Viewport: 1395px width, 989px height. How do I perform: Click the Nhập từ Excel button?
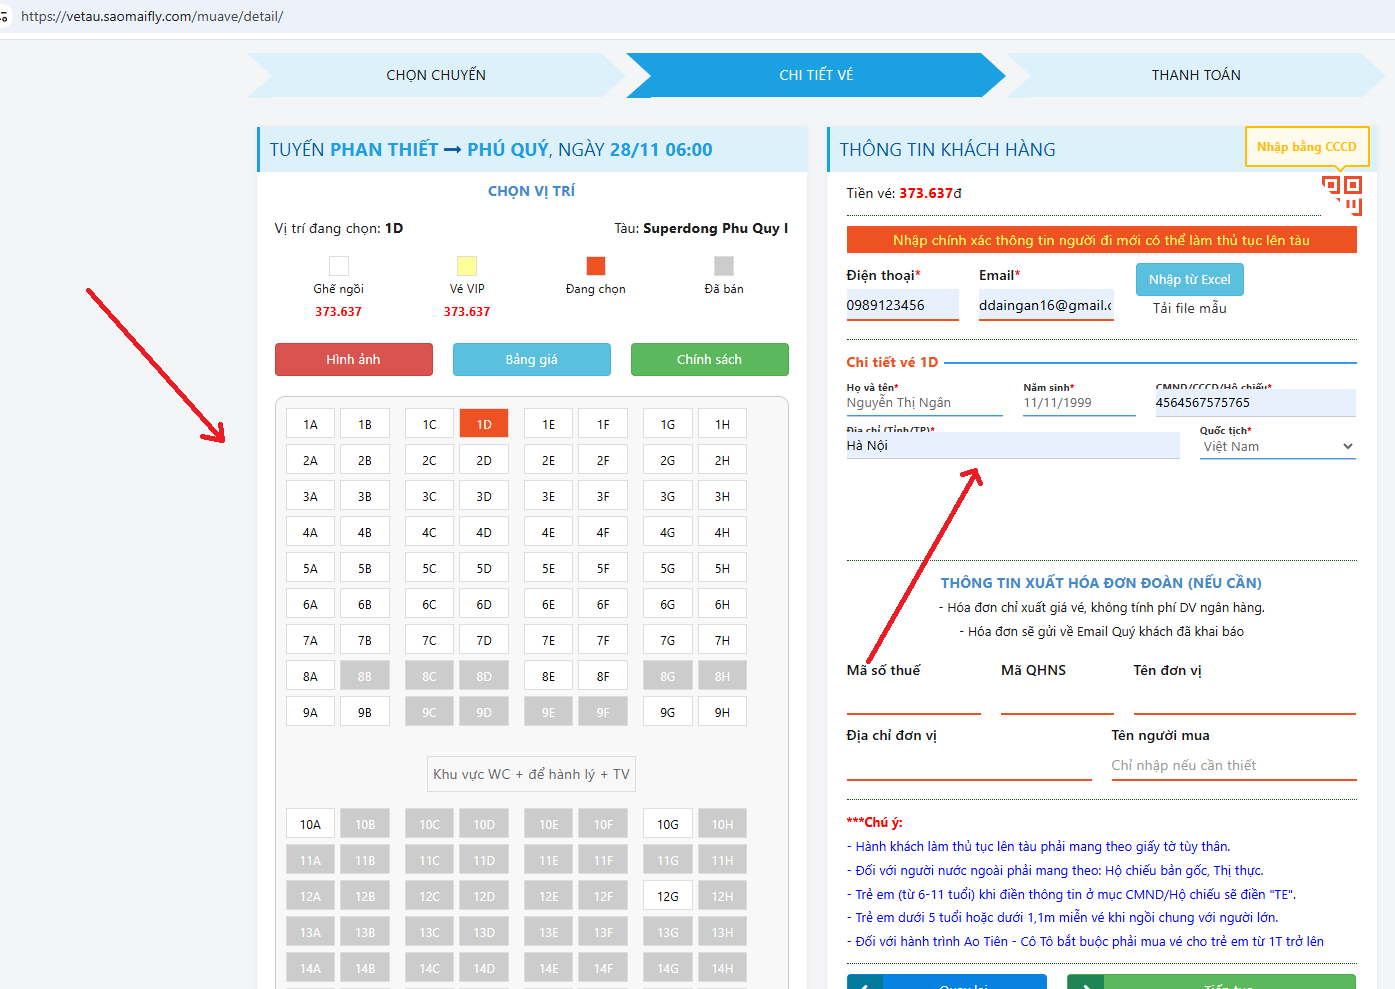click(1189, 280)
